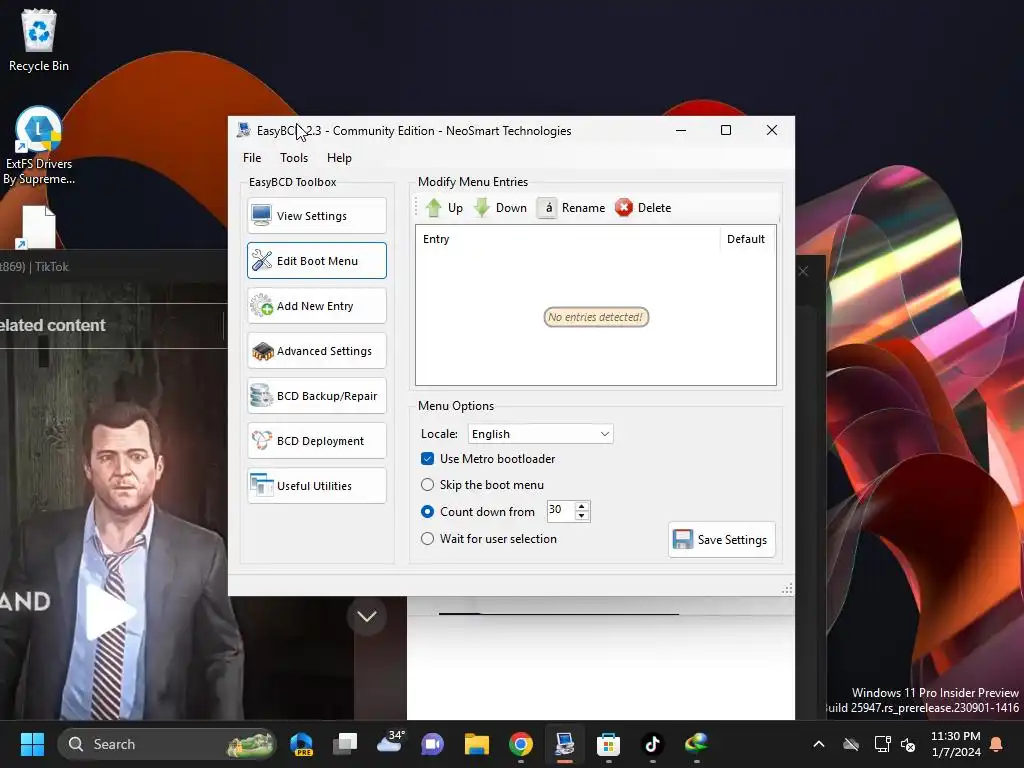Click the muted volume tray icon
Screen dimensions: 1024x768
(x=908, y=744)
